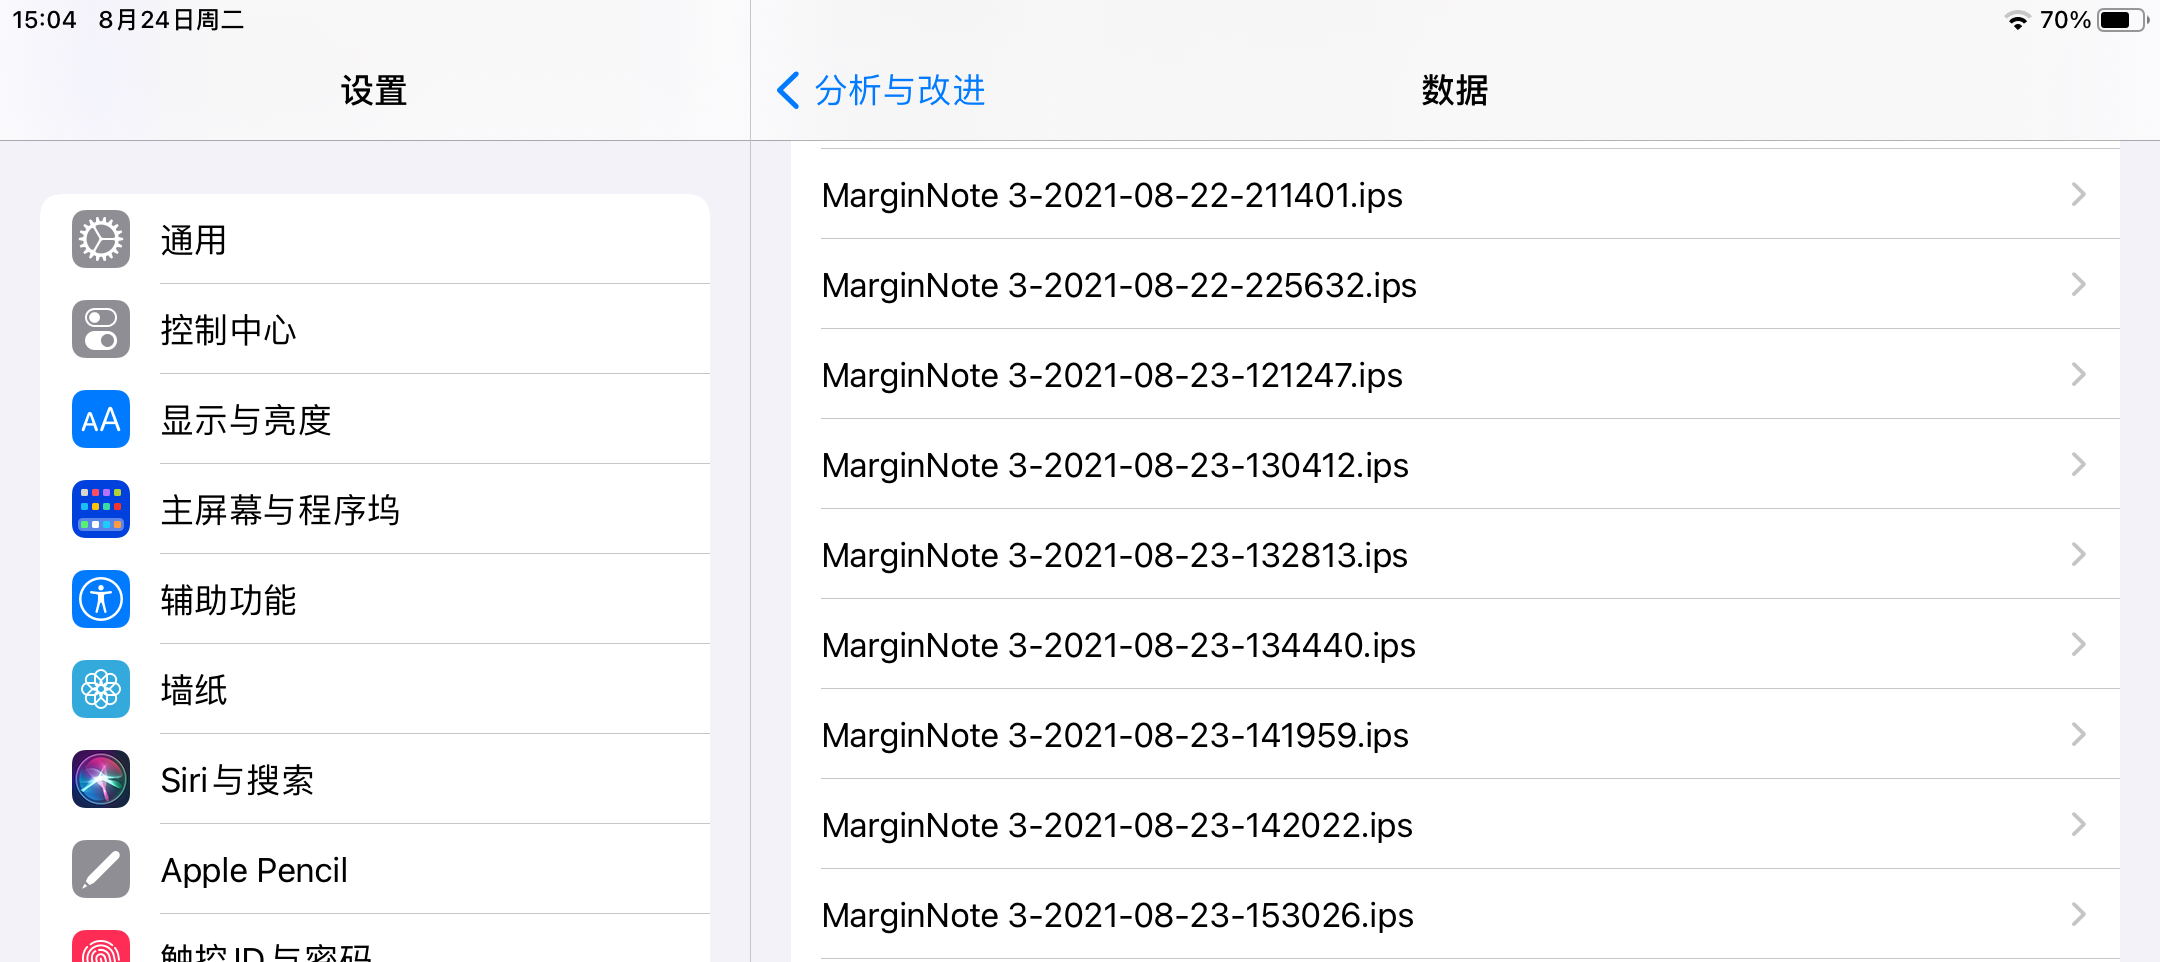This screenshot has width=2160, height=962.
Task: Open MarginNote 3-2021-08-22-225632.ips log
Action: pyautogui.click(x=1455, y=284)
